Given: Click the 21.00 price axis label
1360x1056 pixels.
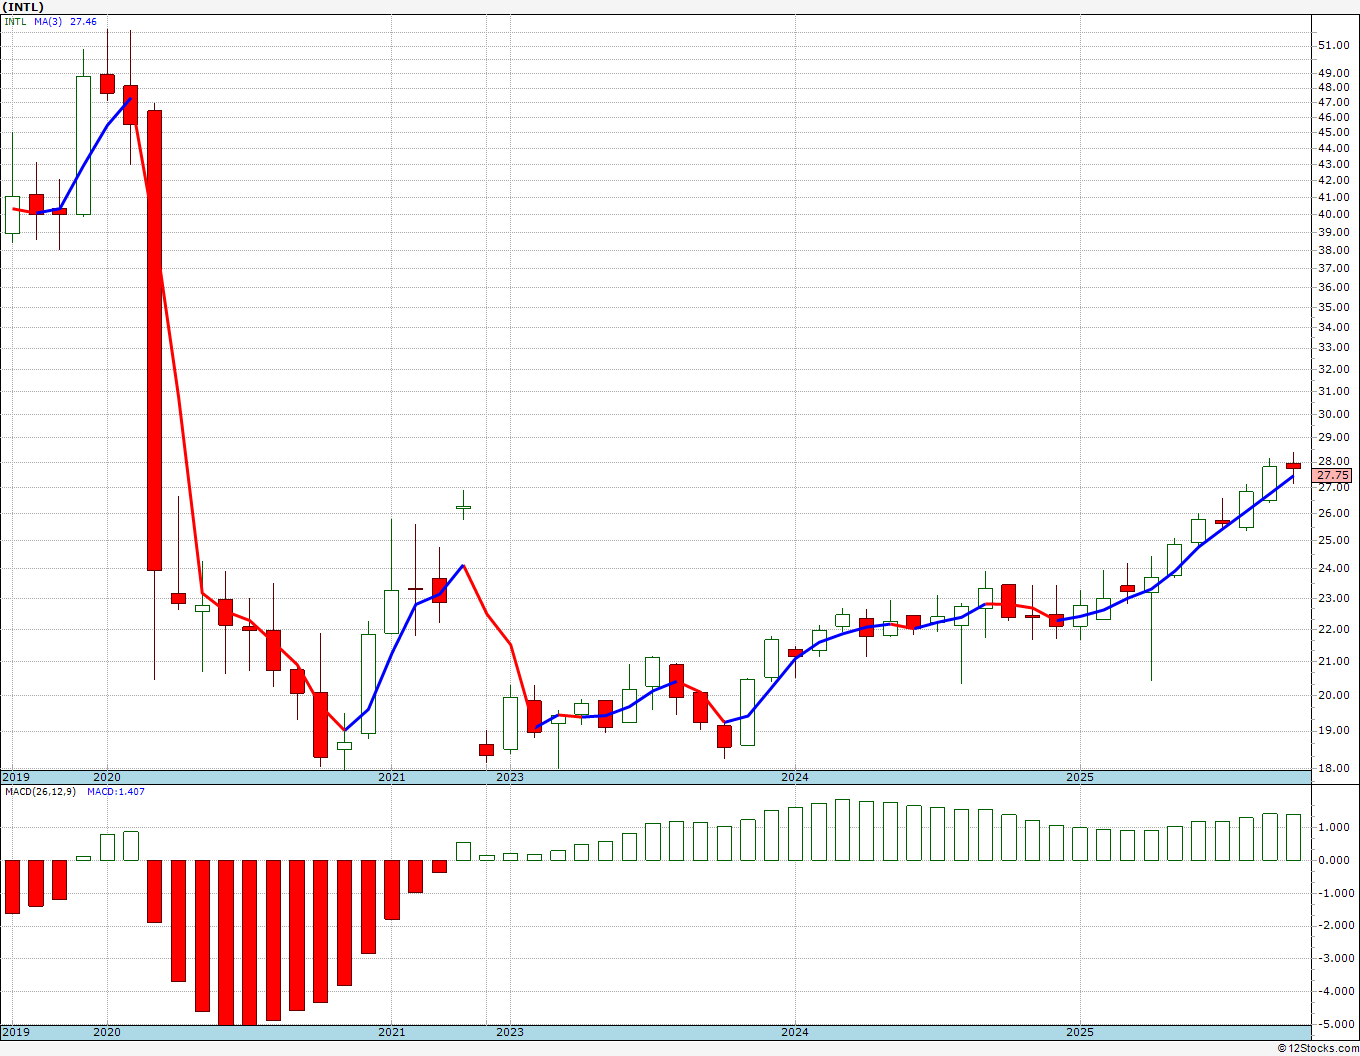Looking at the screenshot, I should (x=1333, y=661).
